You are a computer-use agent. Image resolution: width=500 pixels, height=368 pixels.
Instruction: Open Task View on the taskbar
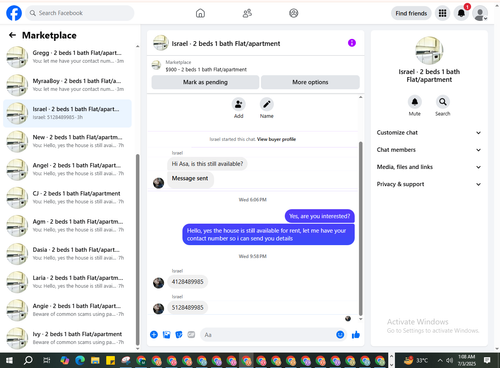pos(47,360)
